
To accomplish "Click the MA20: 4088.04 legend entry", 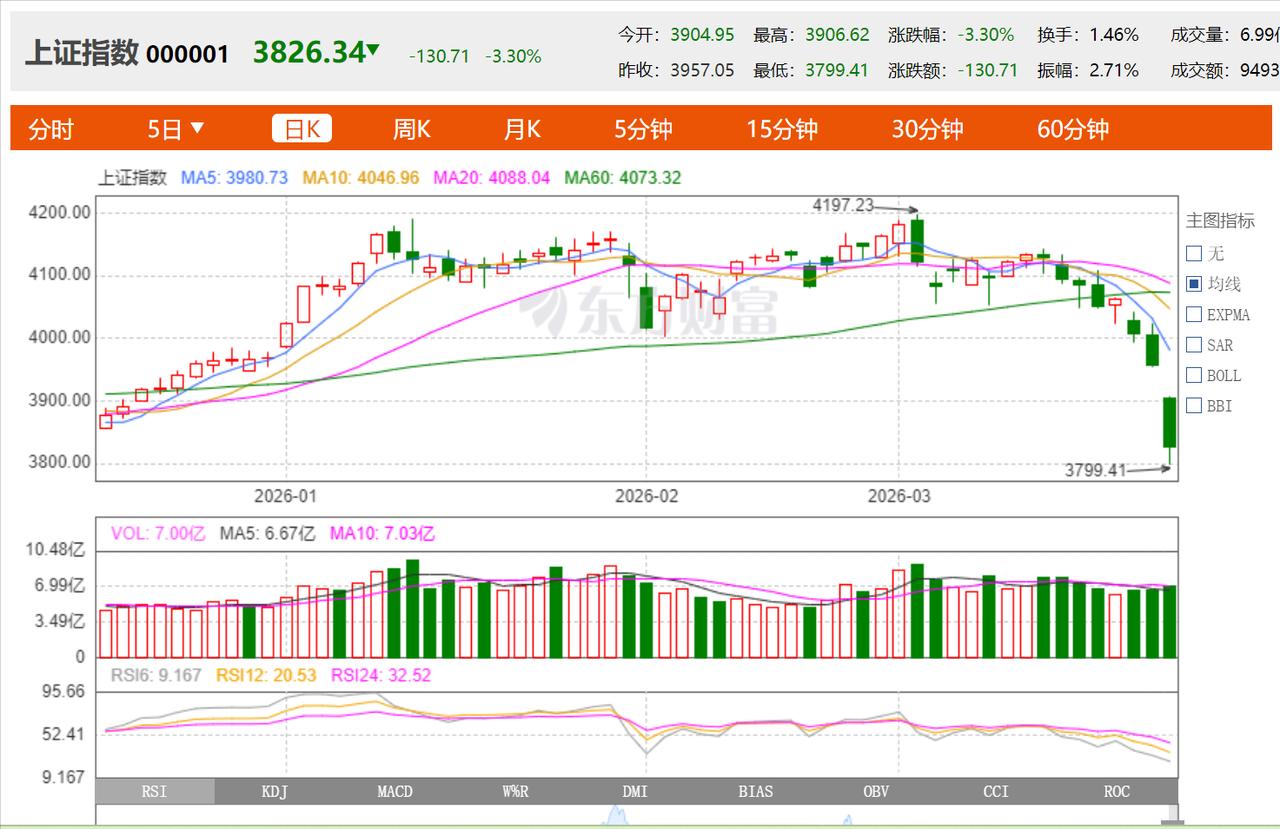I will pyautogui.click(x=492, y=178).
